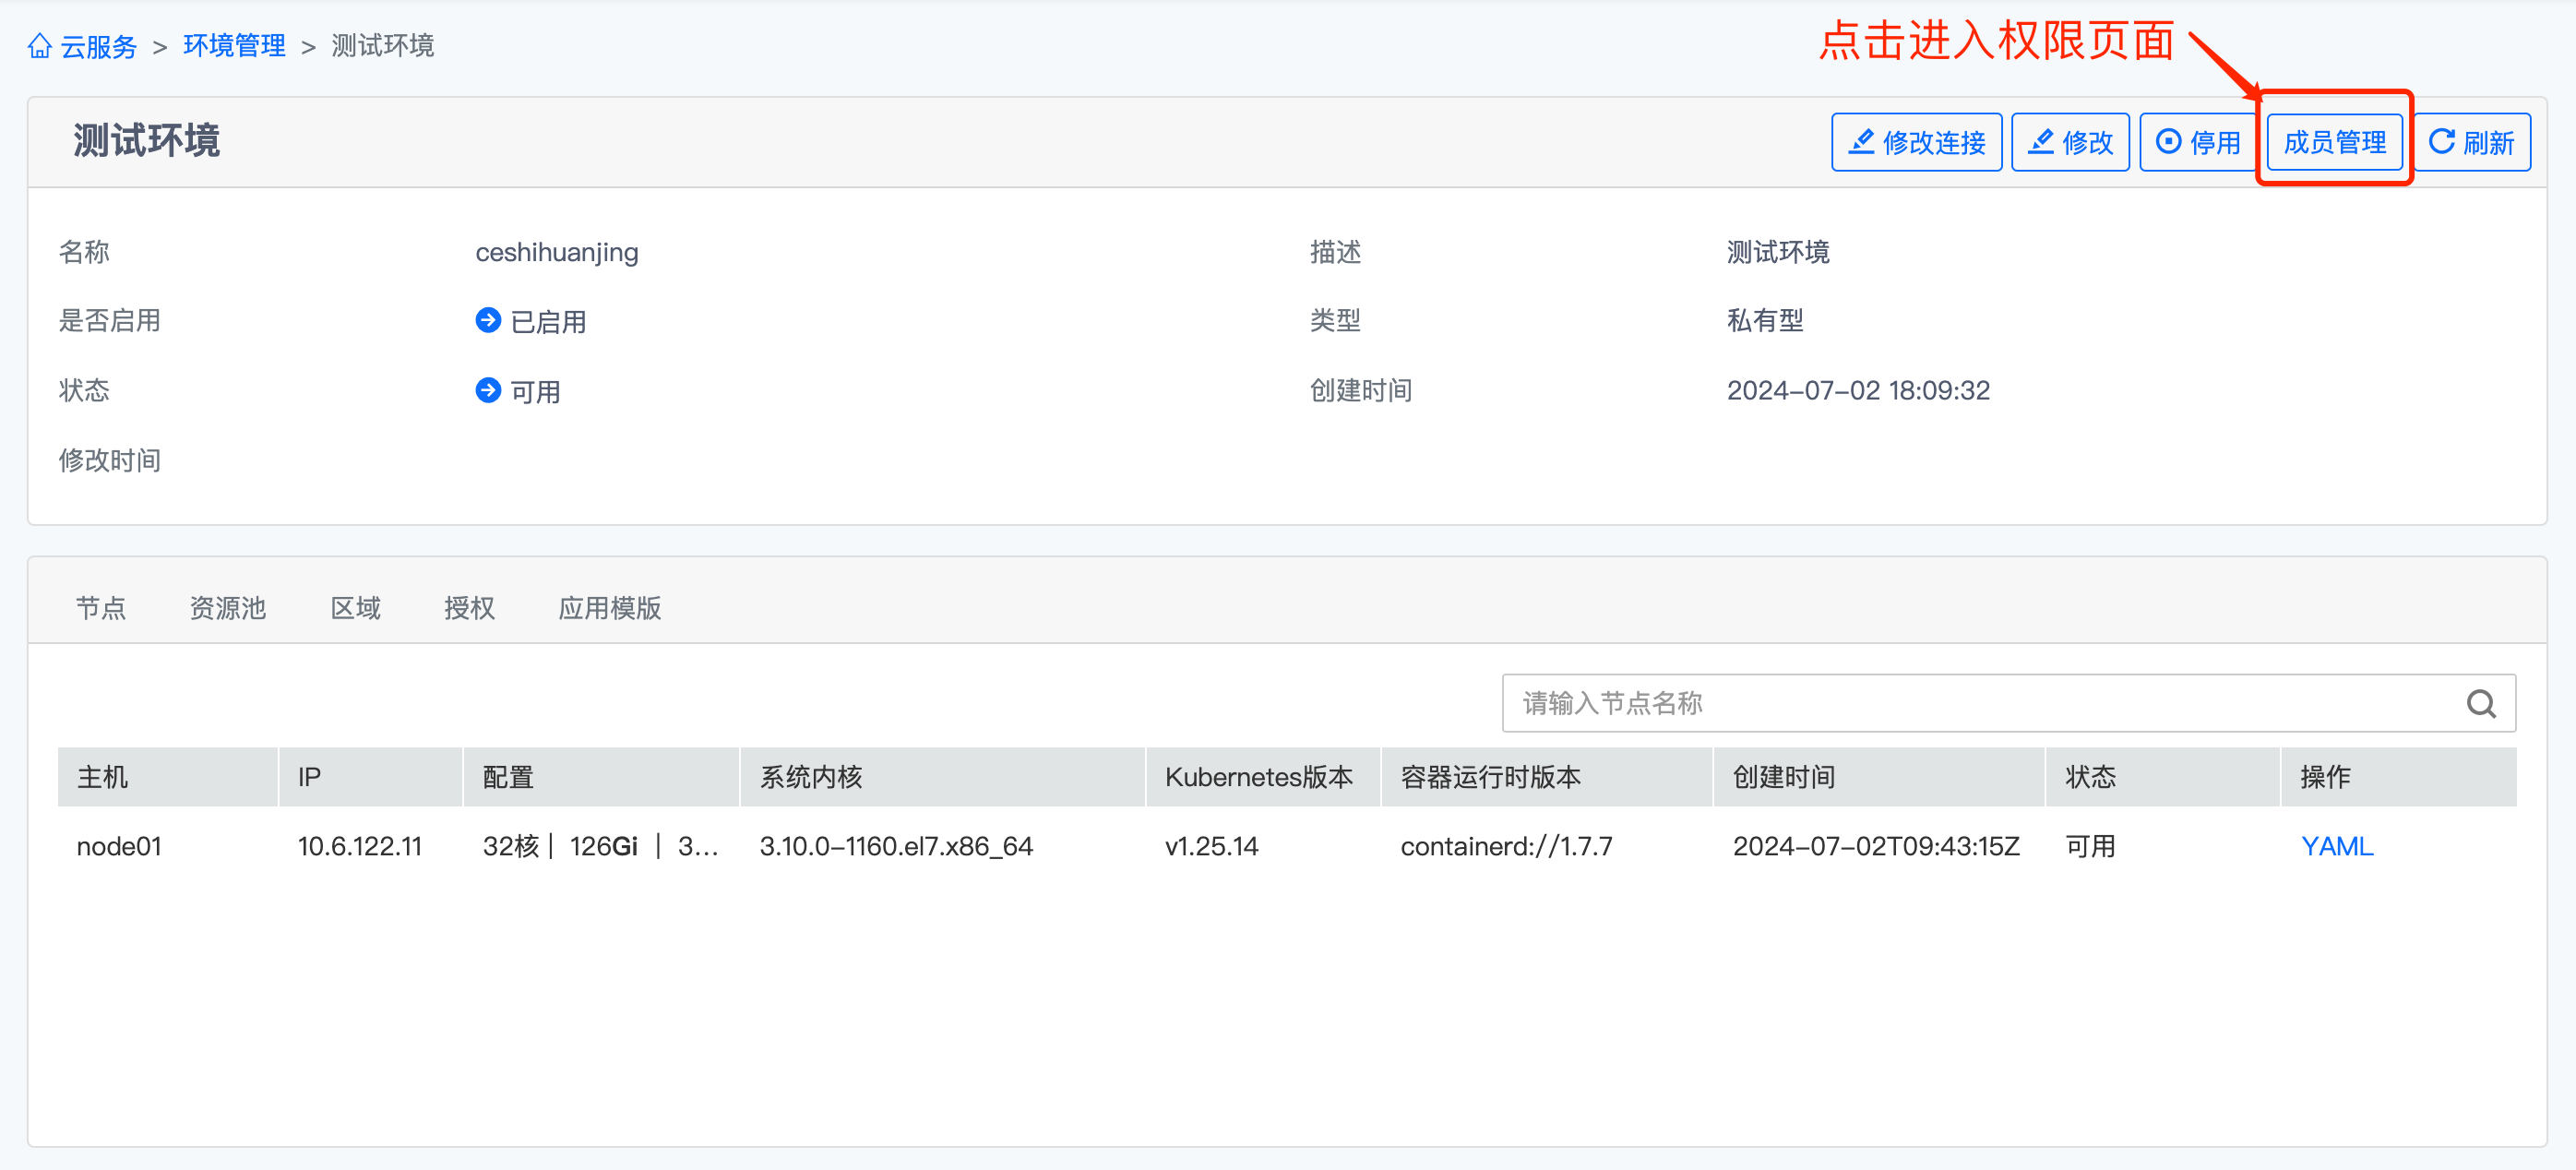Click the 测试环境 panel title
This screenshot has height=1170, width=2576.
pos(146,141)
